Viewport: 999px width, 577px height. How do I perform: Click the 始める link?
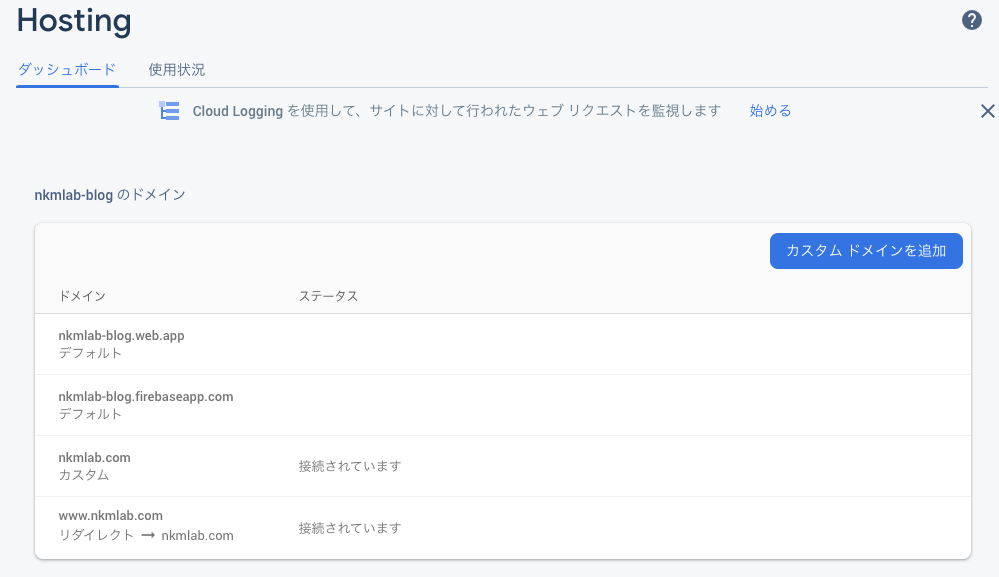[770, 111]
